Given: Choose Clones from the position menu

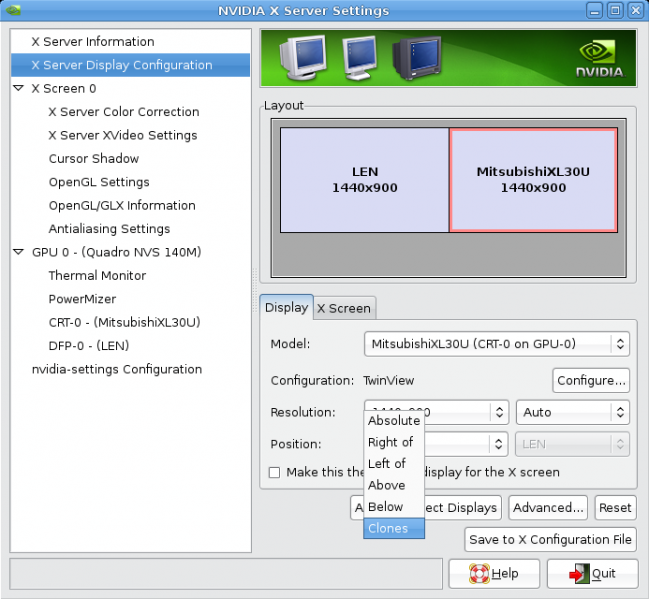Looking at the screenshot, I should [394, 528].
